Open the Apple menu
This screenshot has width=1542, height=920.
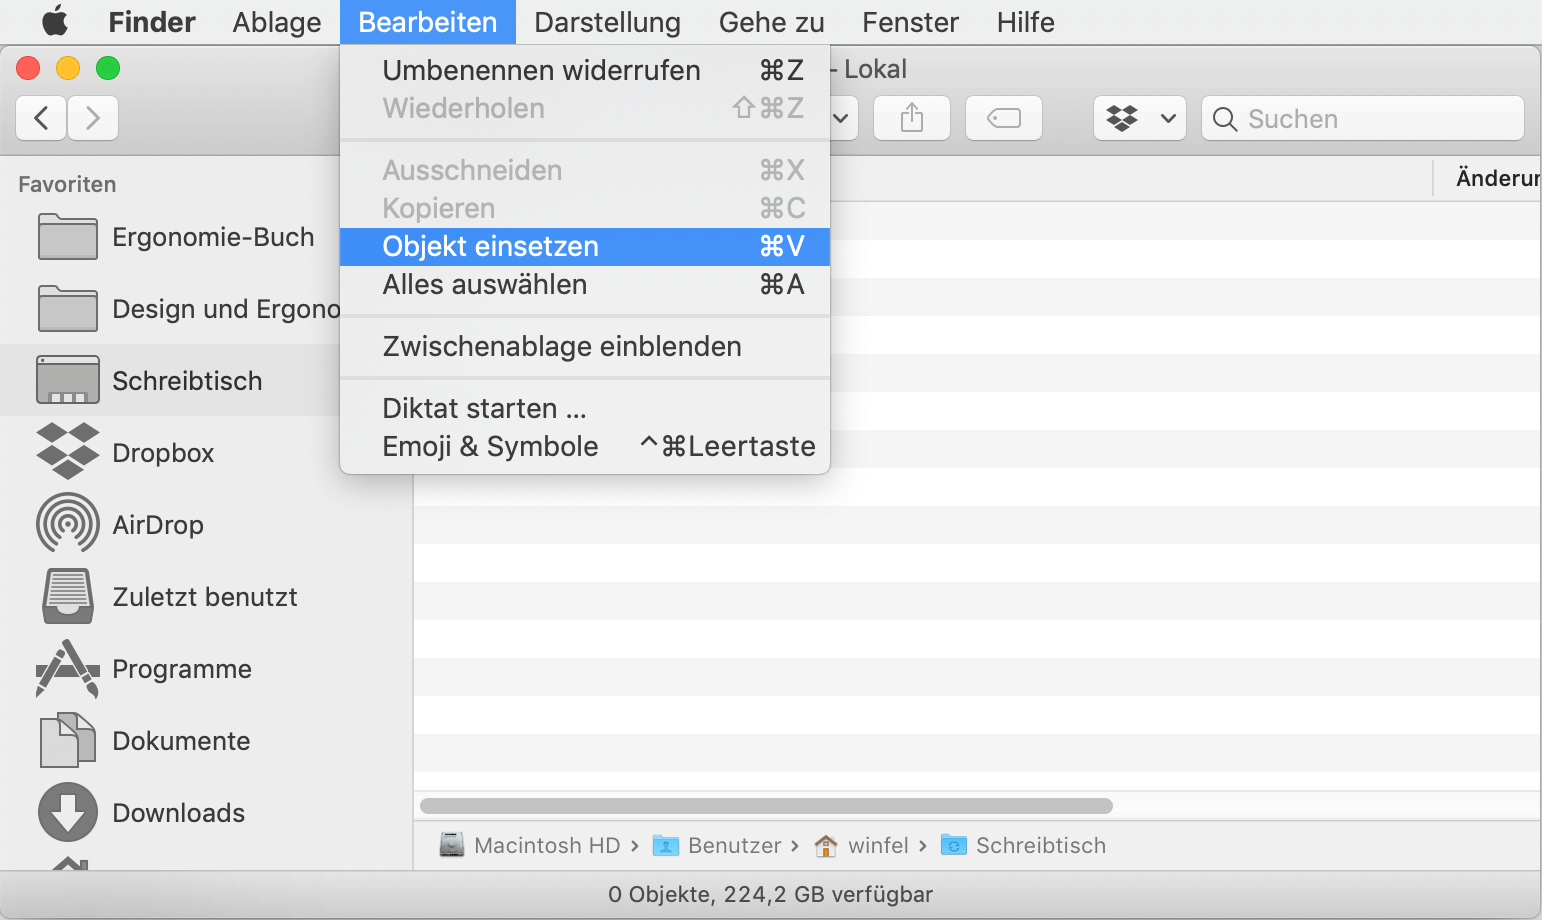pos(55,22)
